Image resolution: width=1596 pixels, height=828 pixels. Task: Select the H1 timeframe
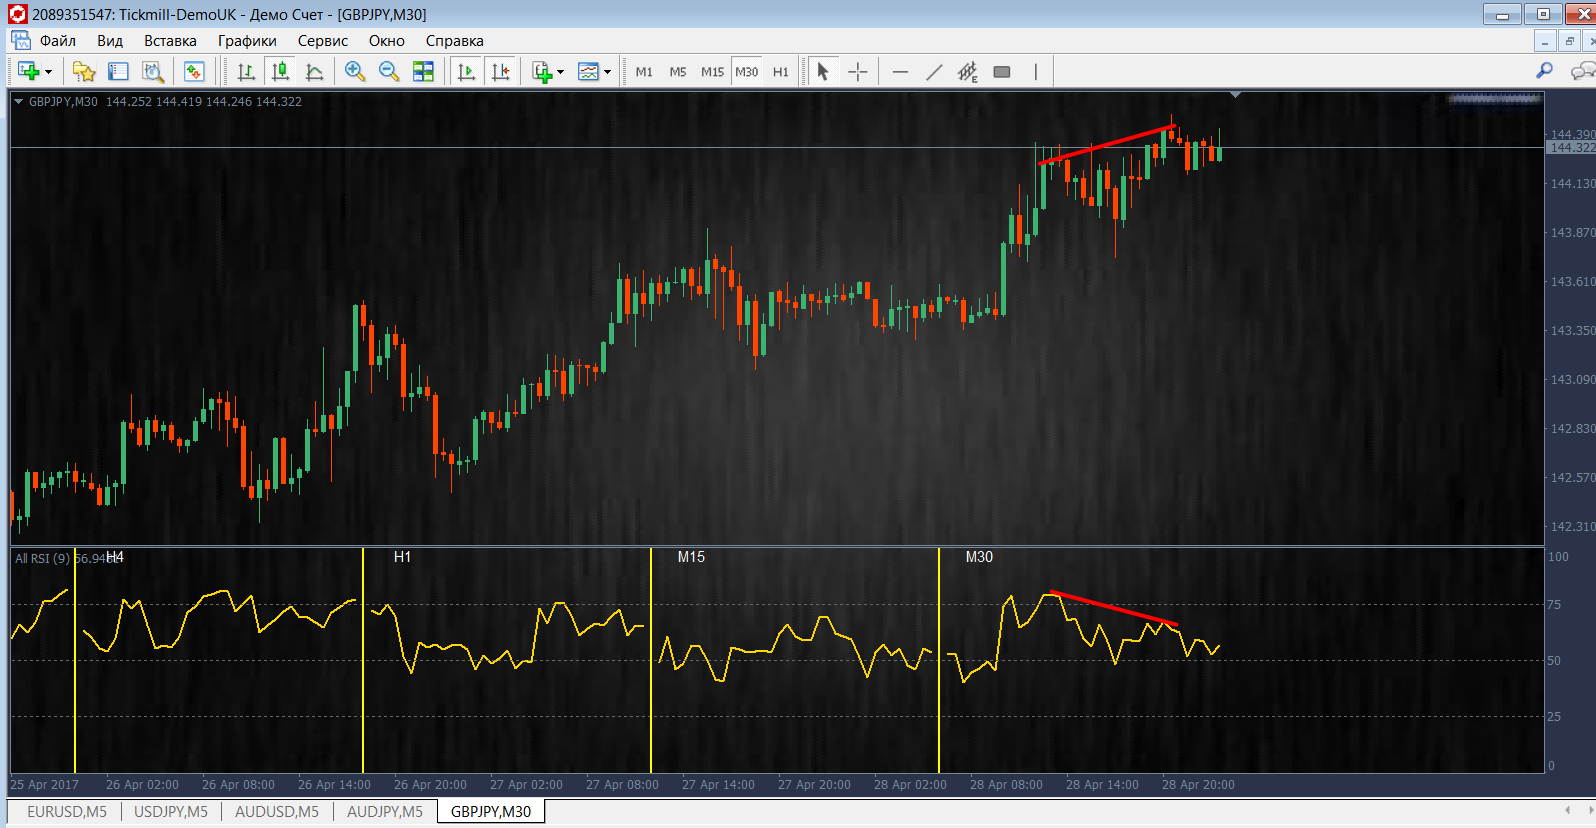coord(781,72)
